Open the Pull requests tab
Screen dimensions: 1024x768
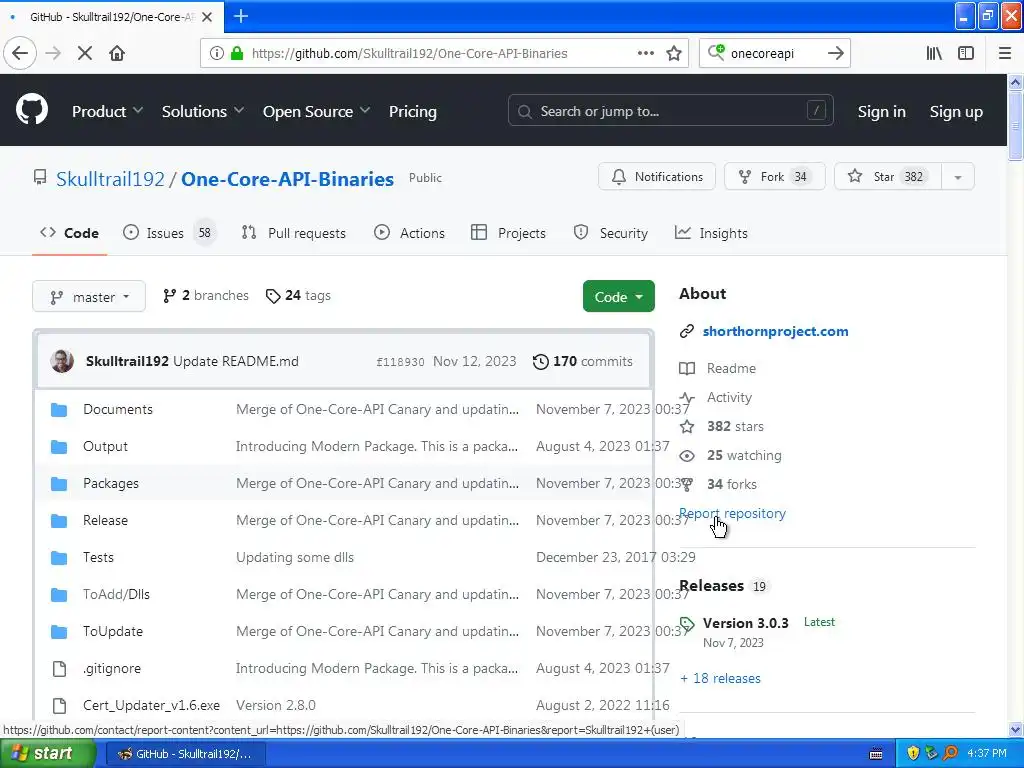[293, 233]
